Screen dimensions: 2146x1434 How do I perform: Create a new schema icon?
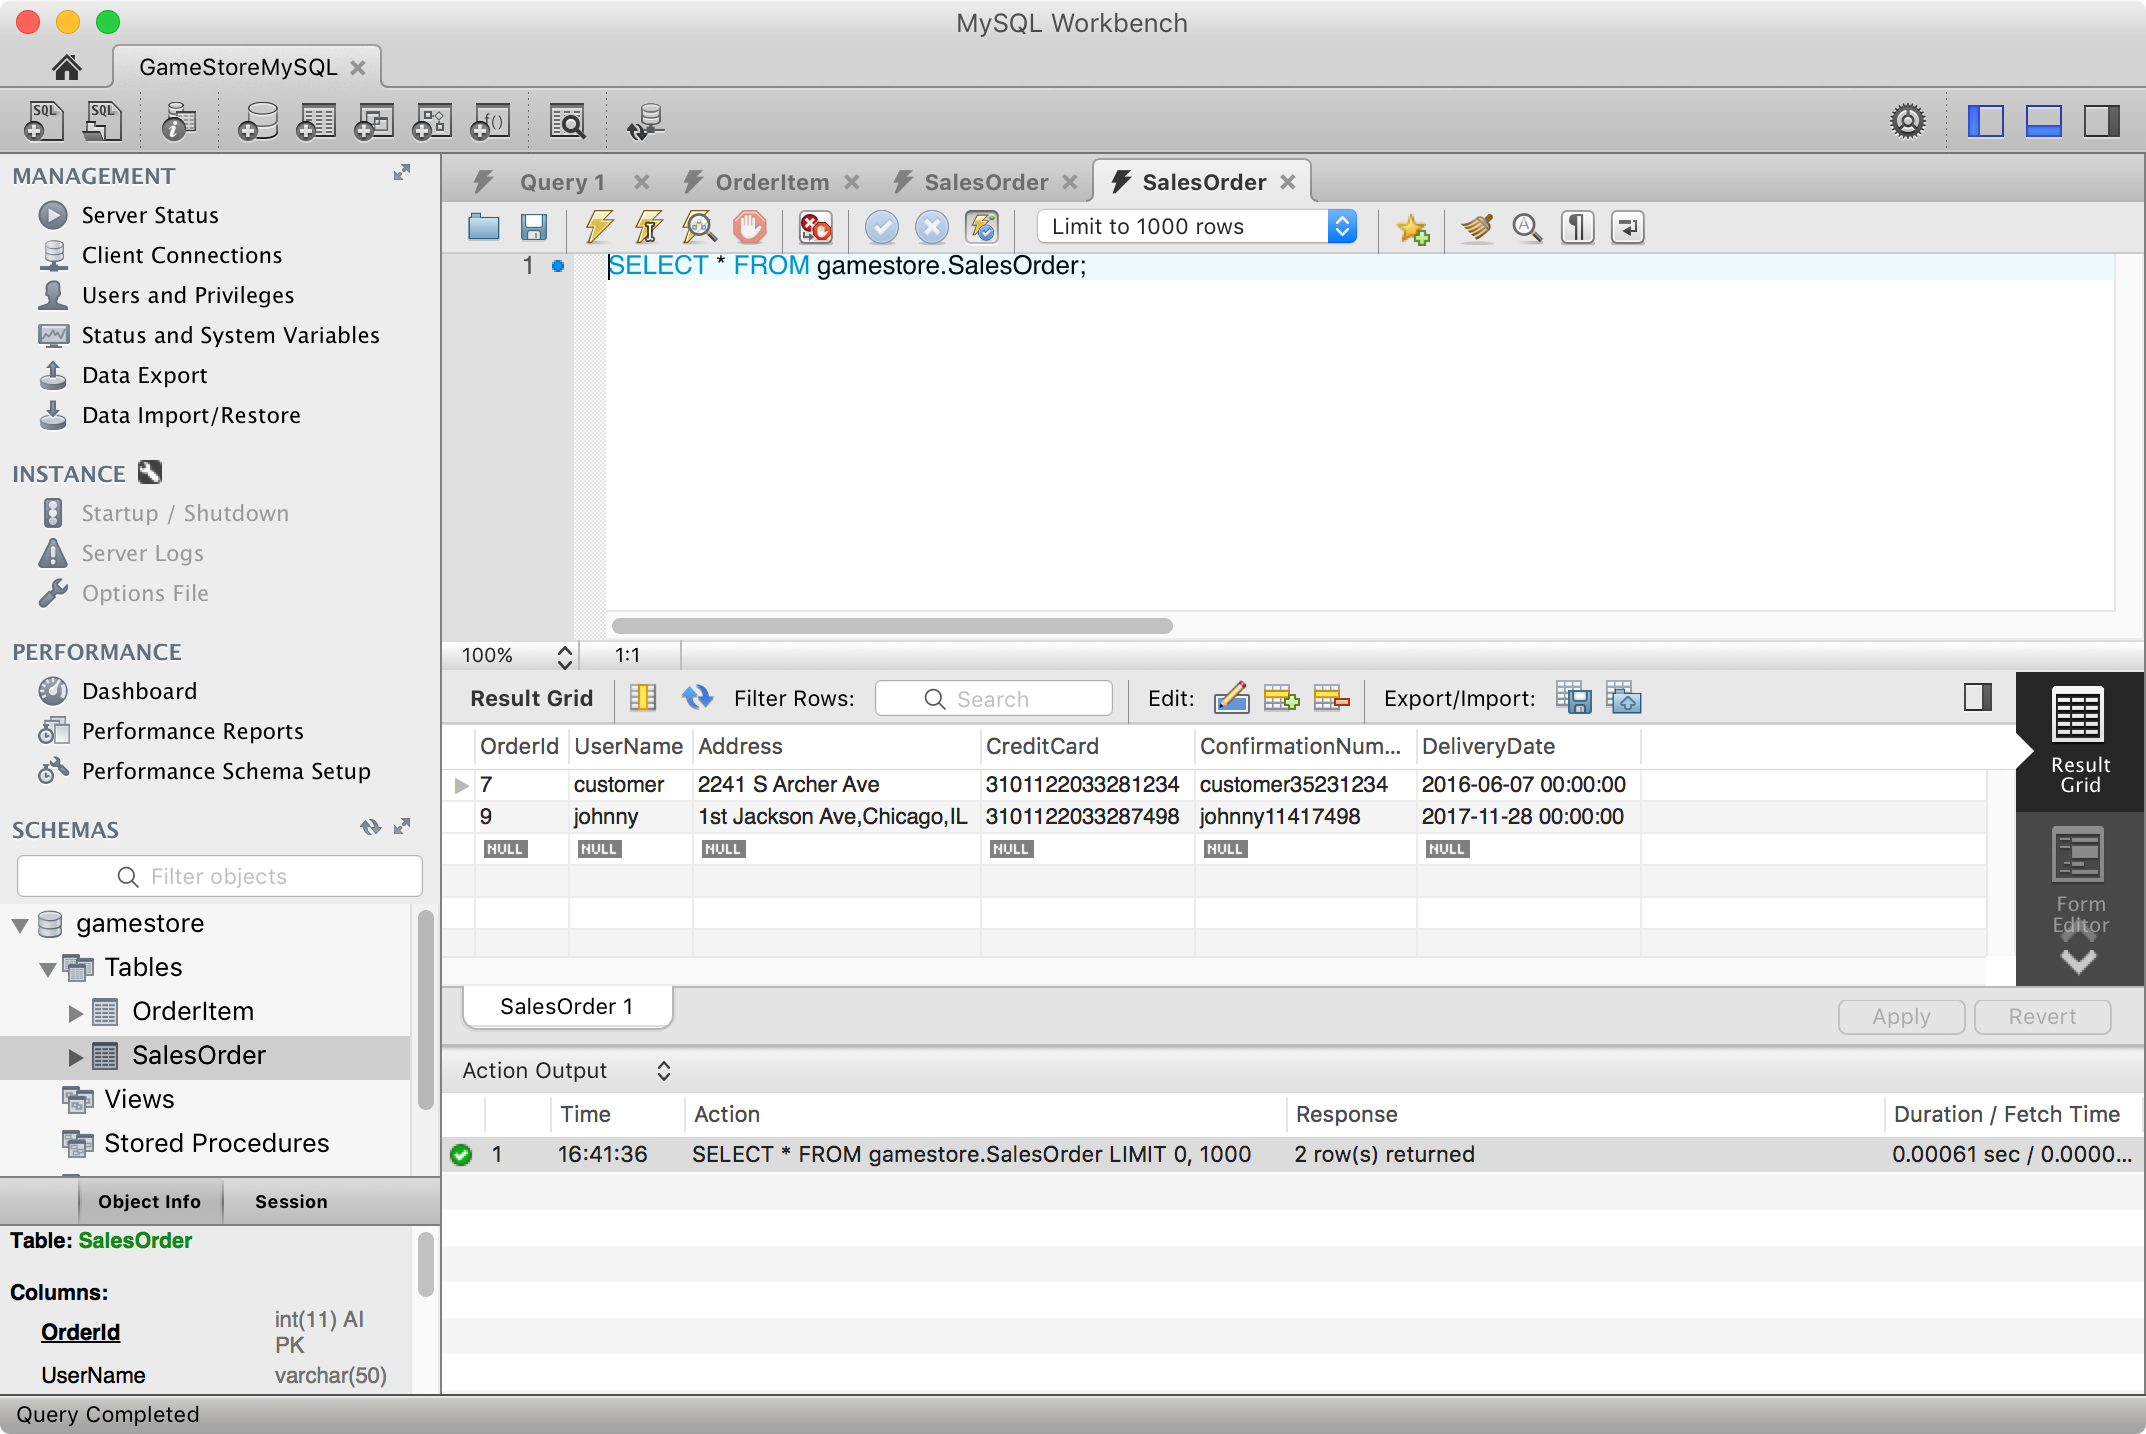[x=258, y=121]
